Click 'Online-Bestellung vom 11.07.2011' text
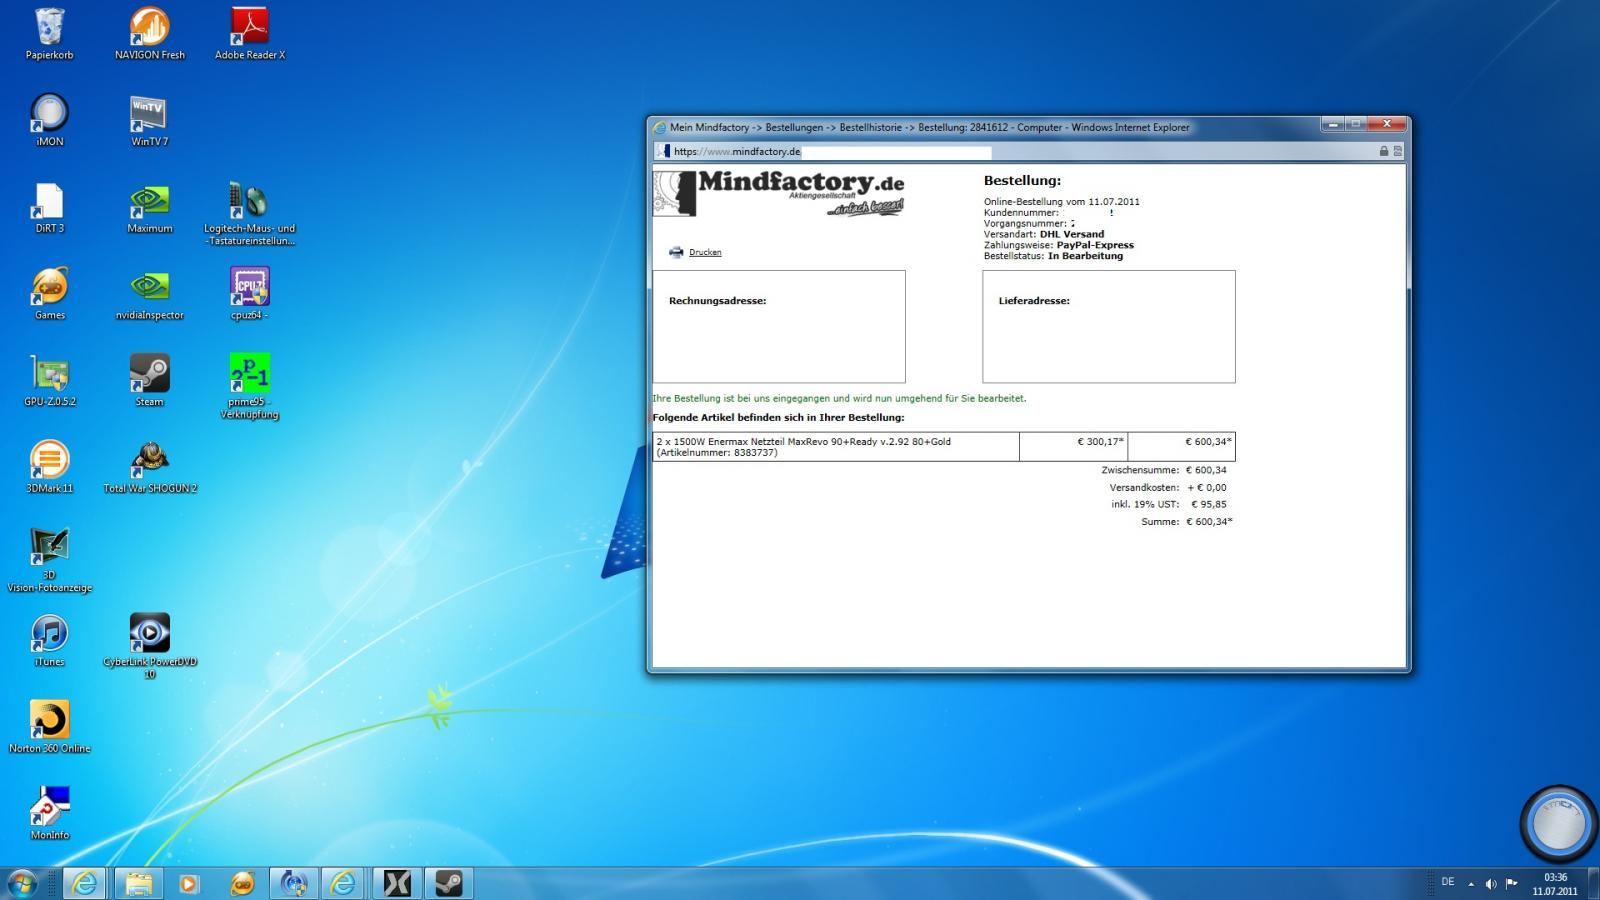 1062,201
